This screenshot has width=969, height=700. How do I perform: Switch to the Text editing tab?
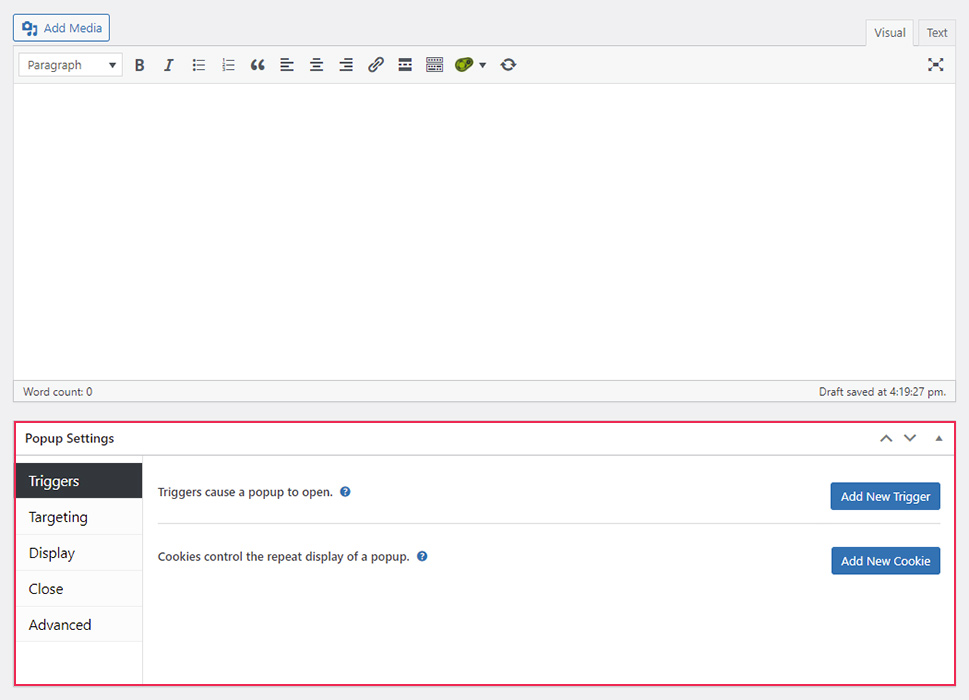tap(936, 32)
